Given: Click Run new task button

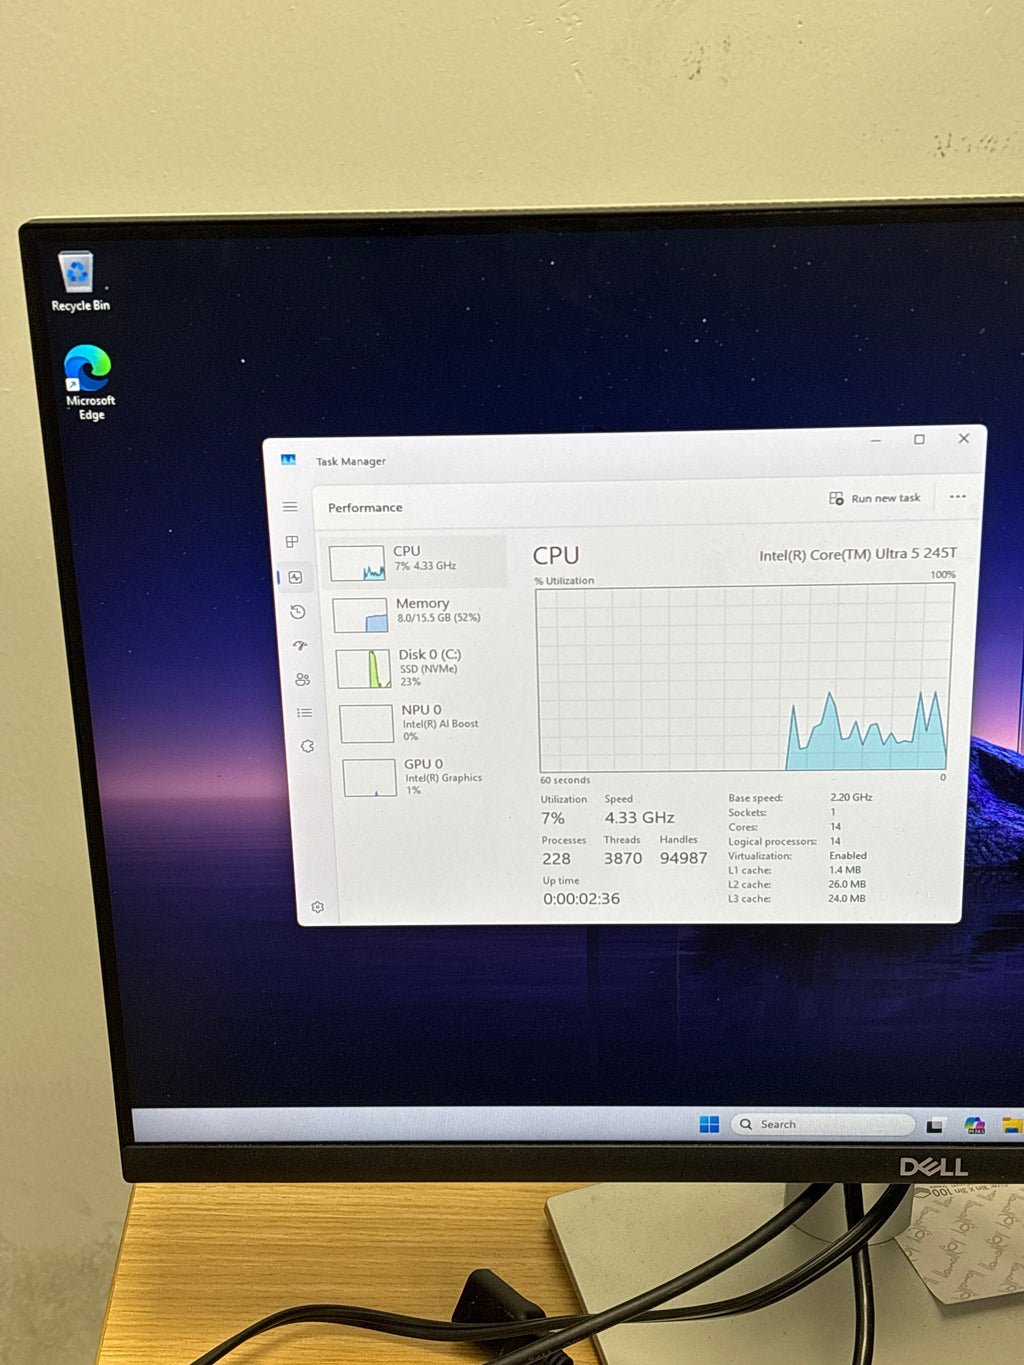Looking at the screenshot, I should click(874, 498).
